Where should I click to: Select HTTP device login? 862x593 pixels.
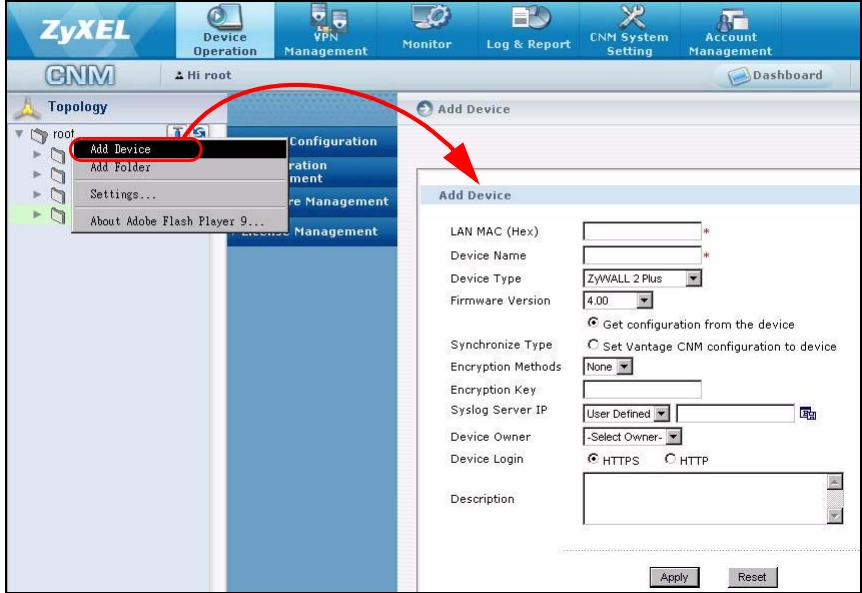click(670, 458)
